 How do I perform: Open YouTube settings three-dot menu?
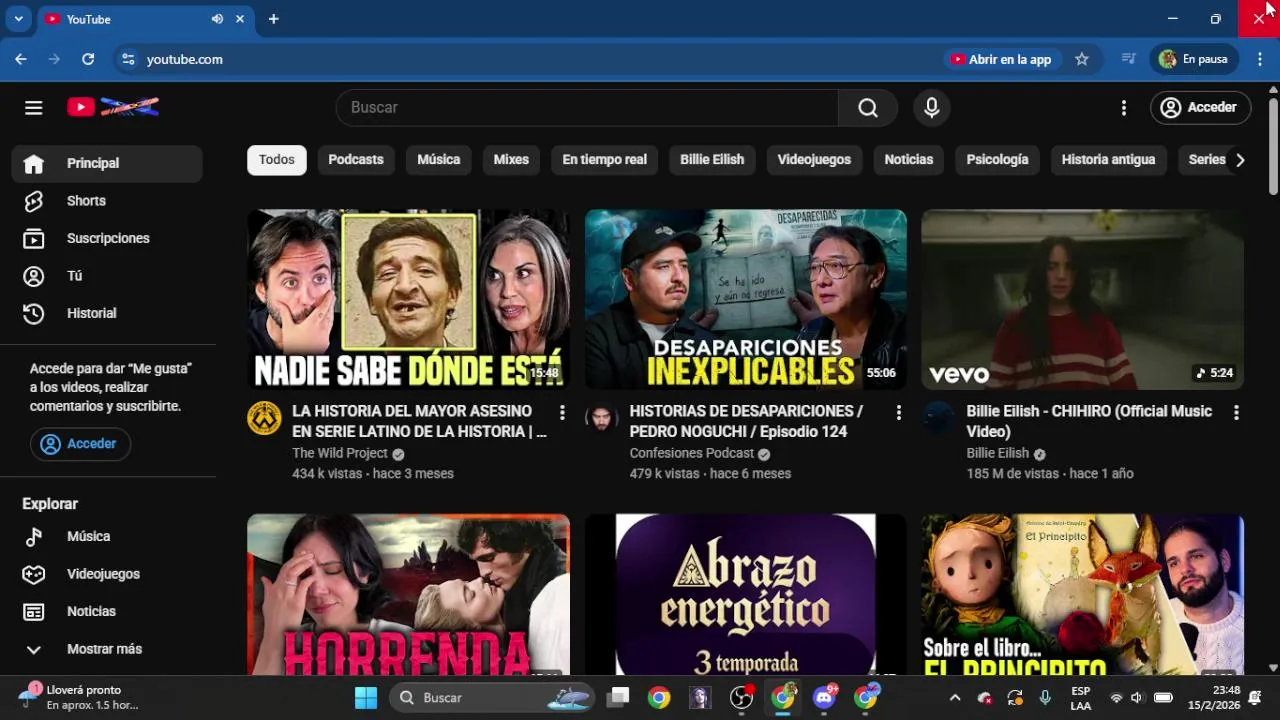coord(1124,108)
